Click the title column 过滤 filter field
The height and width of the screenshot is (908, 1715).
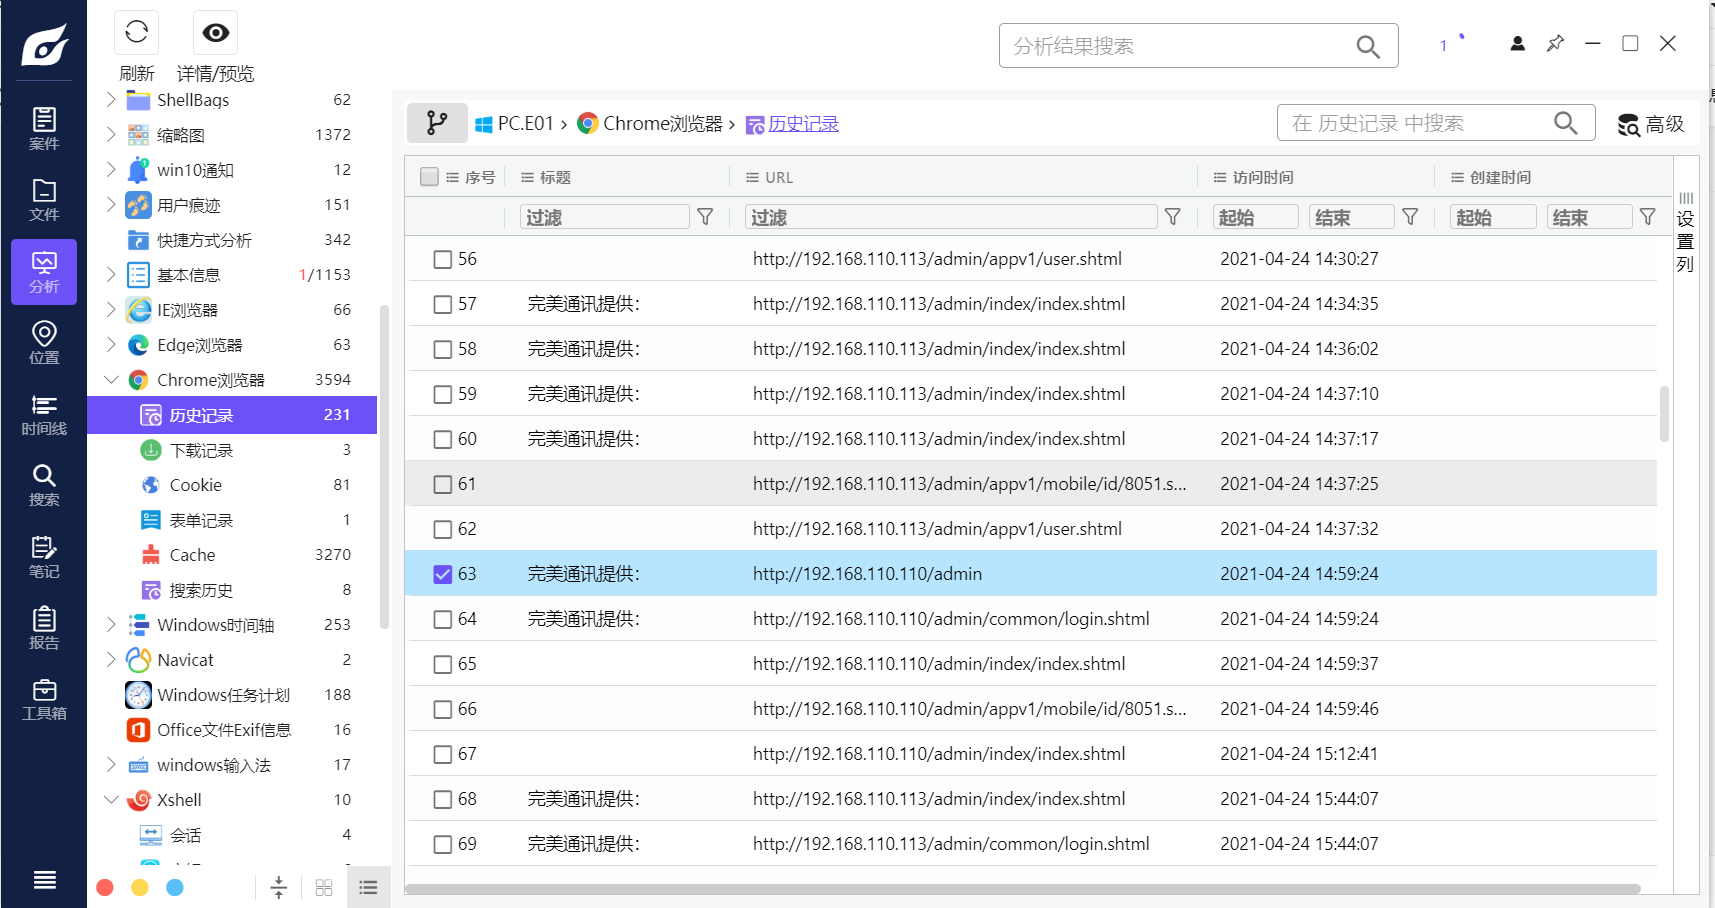click(x=605, y=217)
